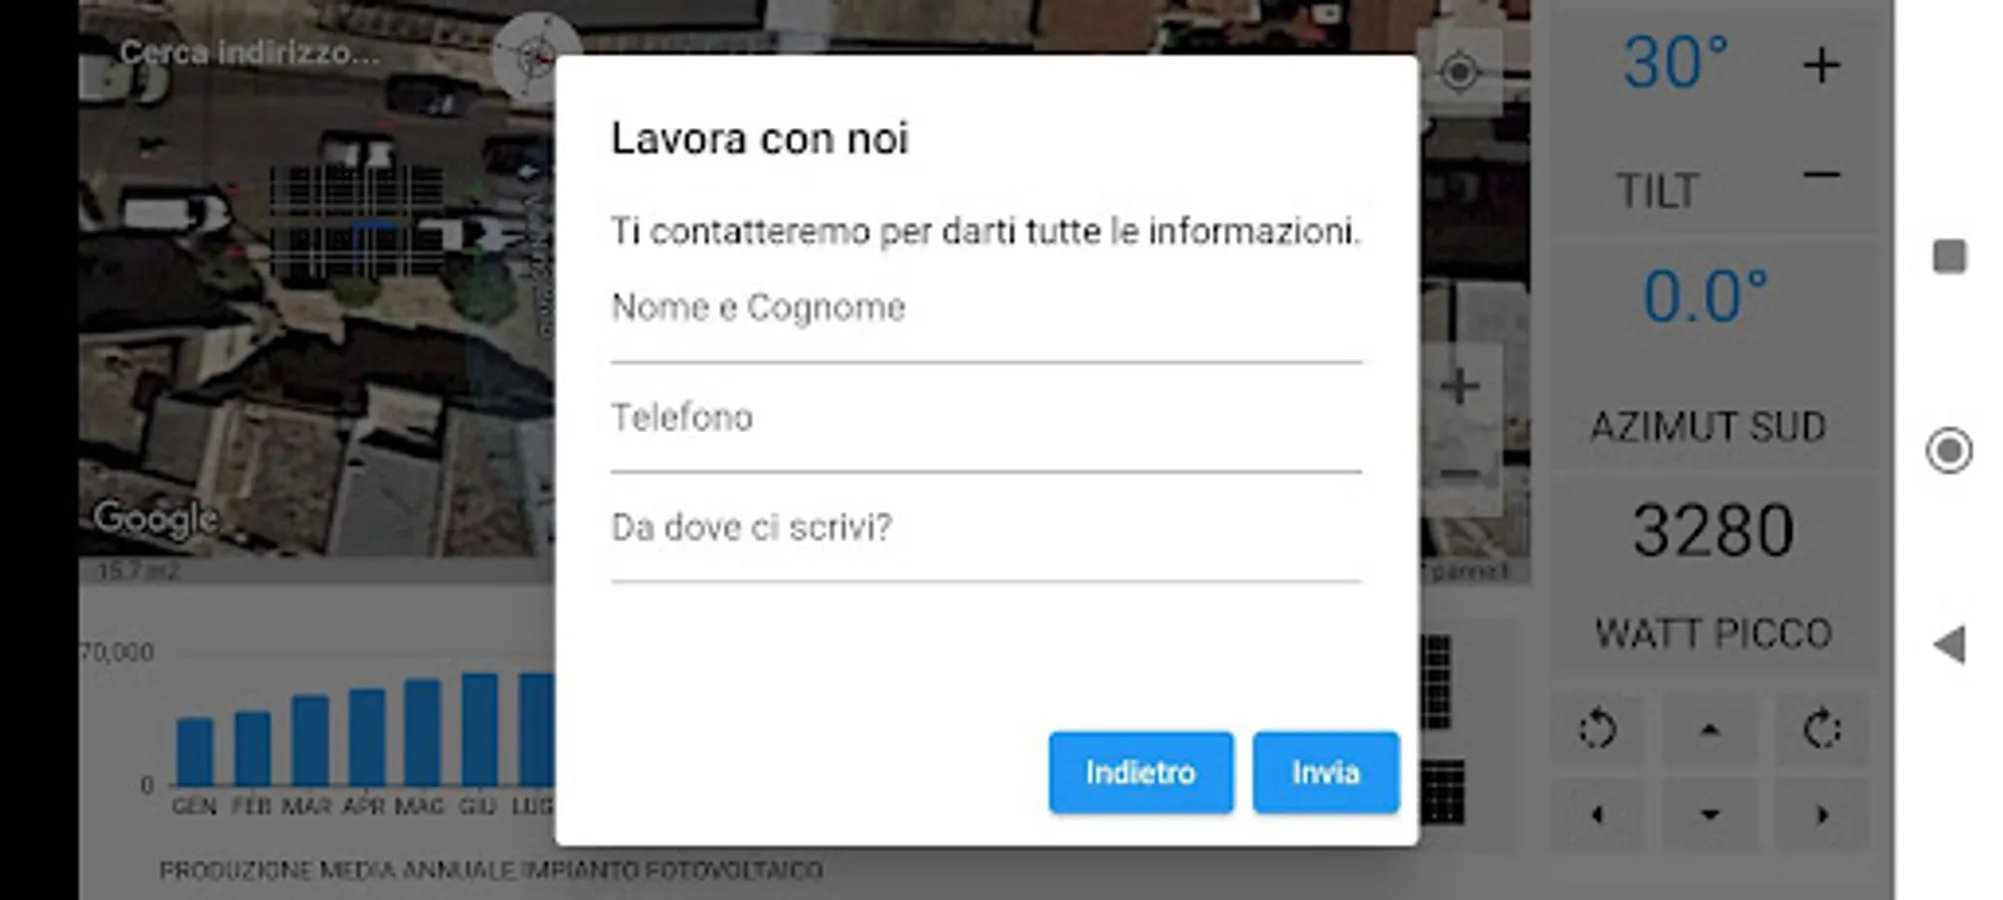
Task: Move panels down arrow
Action: pos(1709,815)
